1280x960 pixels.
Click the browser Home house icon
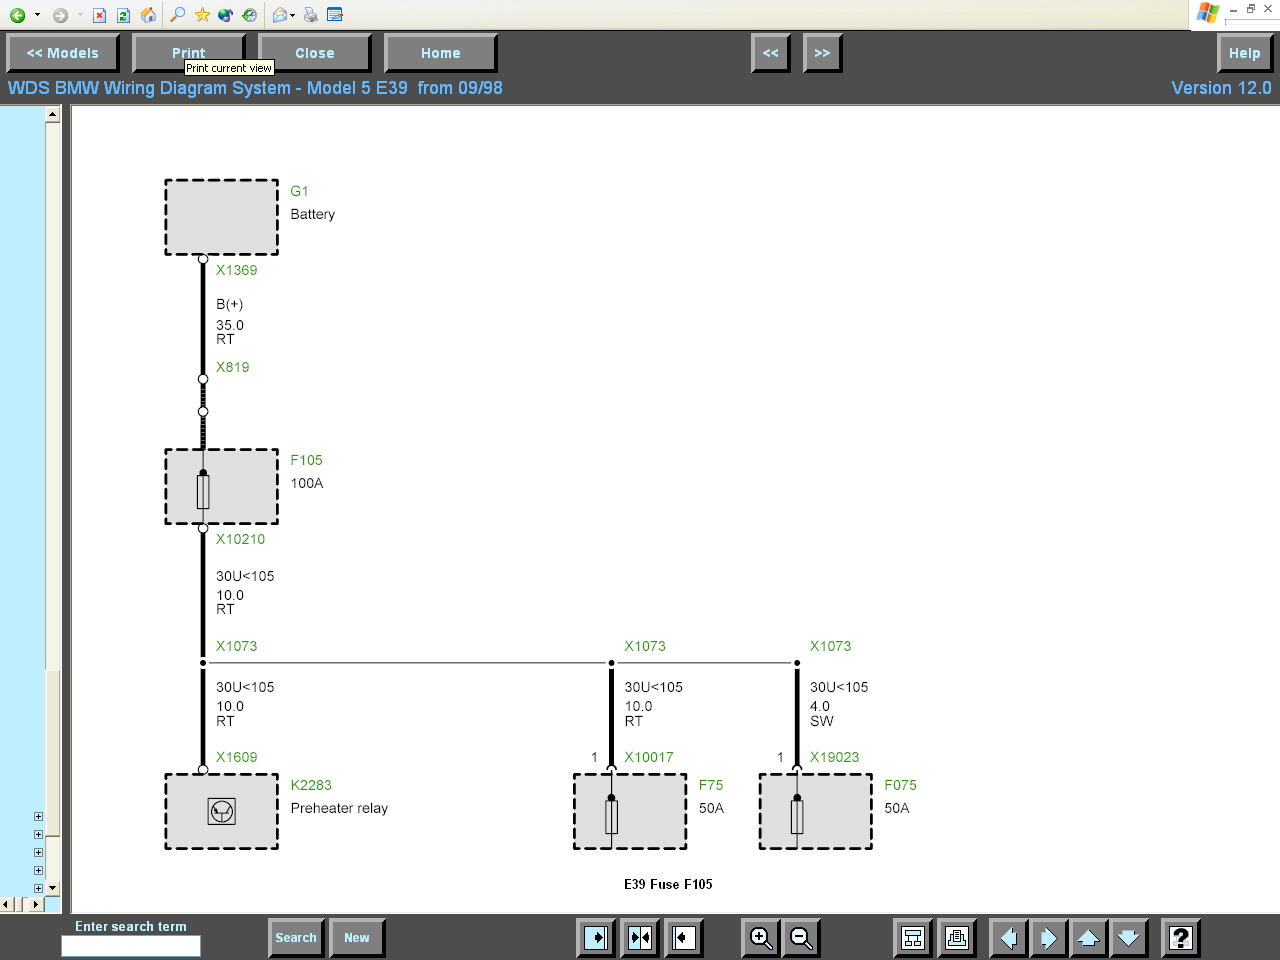[148, 15]
